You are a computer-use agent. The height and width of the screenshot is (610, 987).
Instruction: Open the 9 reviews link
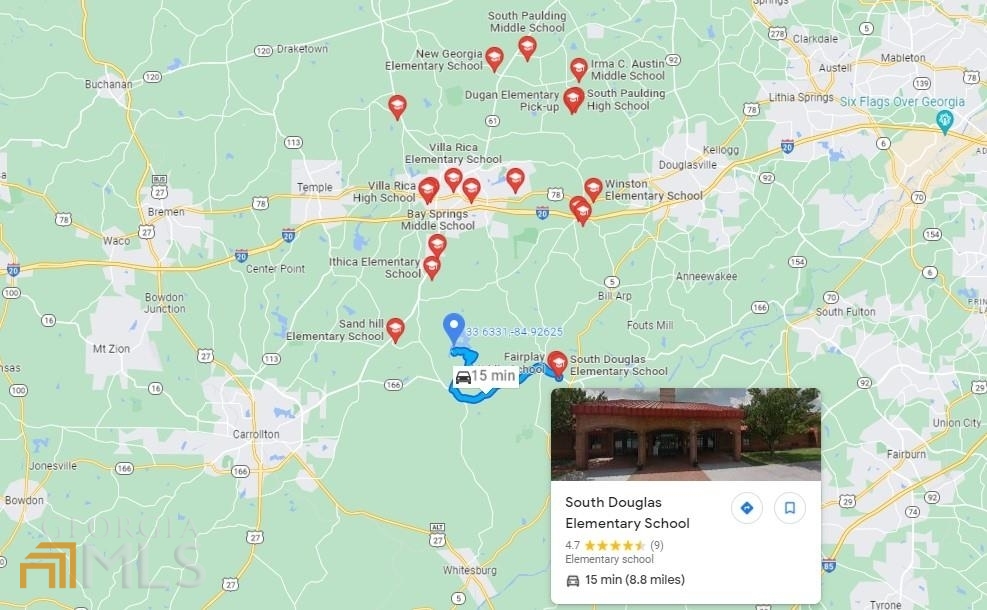(657, 545)
